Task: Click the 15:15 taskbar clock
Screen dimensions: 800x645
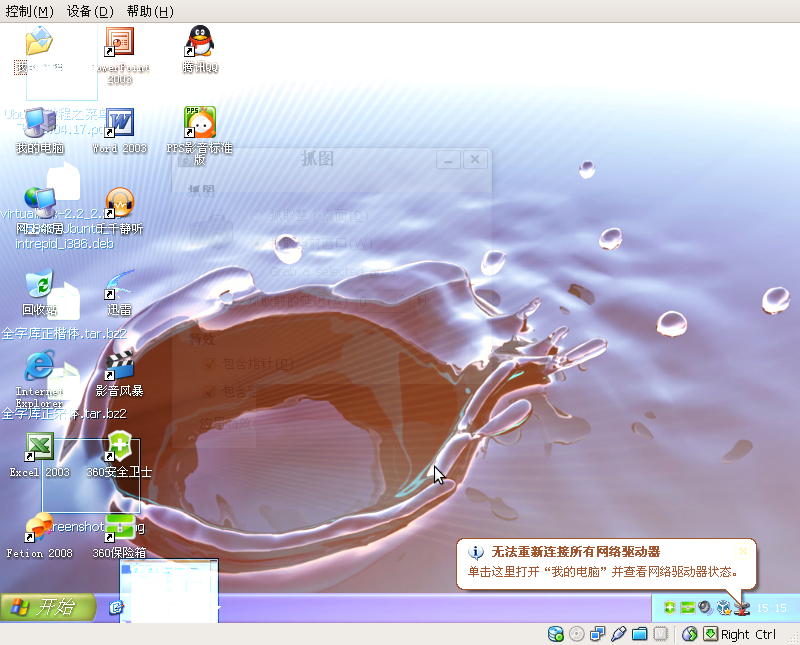Action: click(x=771, y=608)
